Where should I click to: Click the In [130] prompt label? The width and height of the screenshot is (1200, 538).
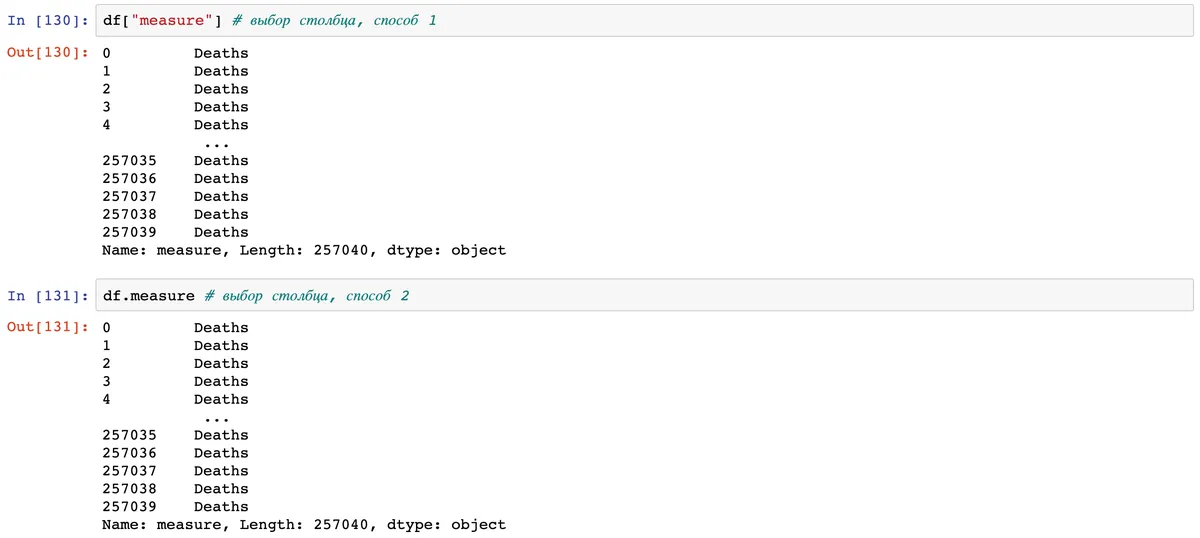(x=50, y=20)
